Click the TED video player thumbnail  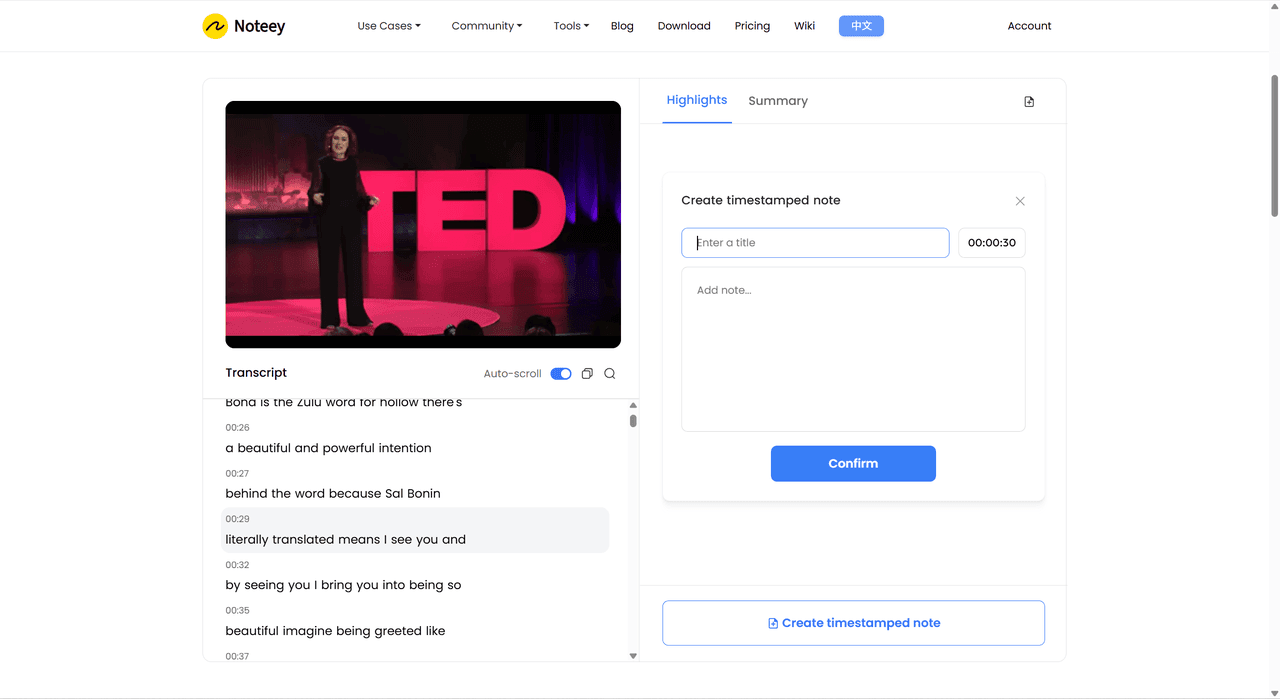pyautogui.click(x=423, y=225)
